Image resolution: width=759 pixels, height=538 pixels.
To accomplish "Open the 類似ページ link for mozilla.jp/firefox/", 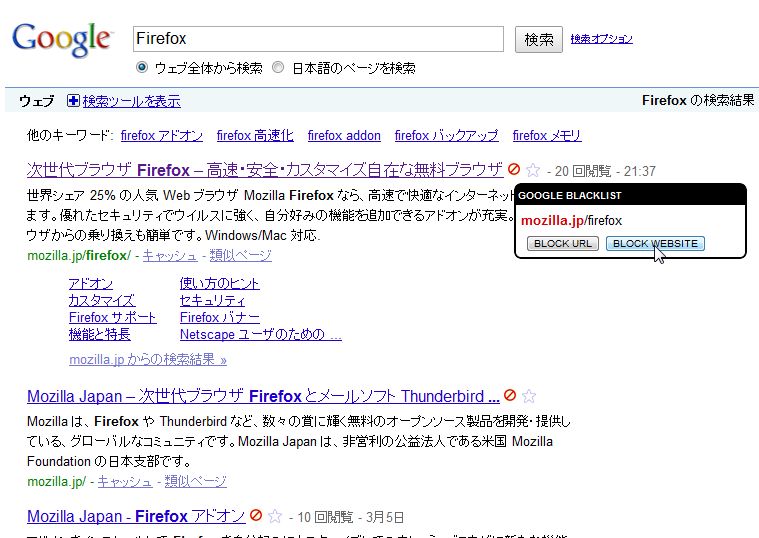I will point(241,256).
